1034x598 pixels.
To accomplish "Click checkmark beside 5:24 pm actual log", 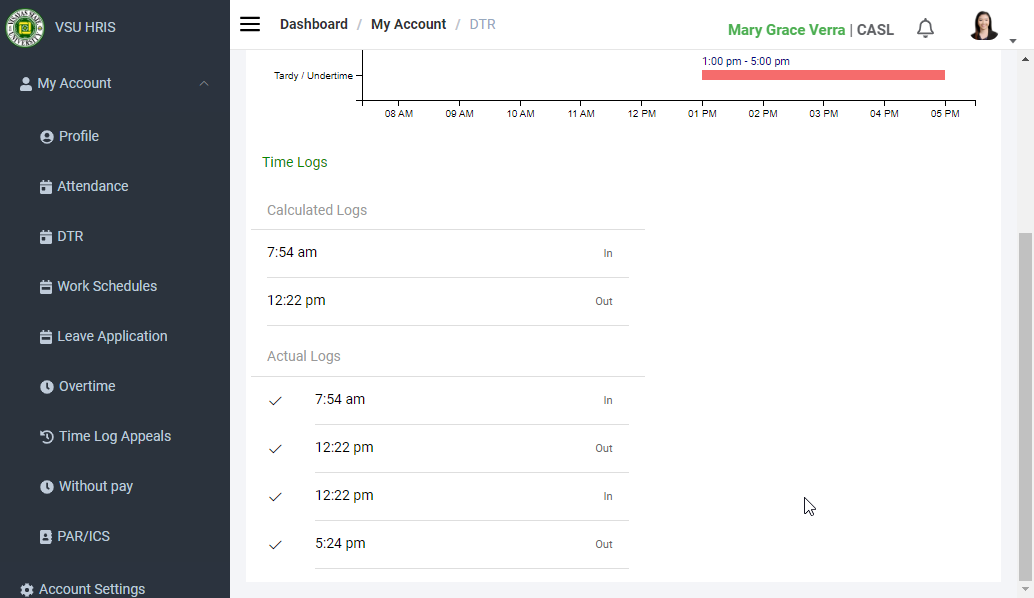I will click(276, 545).
